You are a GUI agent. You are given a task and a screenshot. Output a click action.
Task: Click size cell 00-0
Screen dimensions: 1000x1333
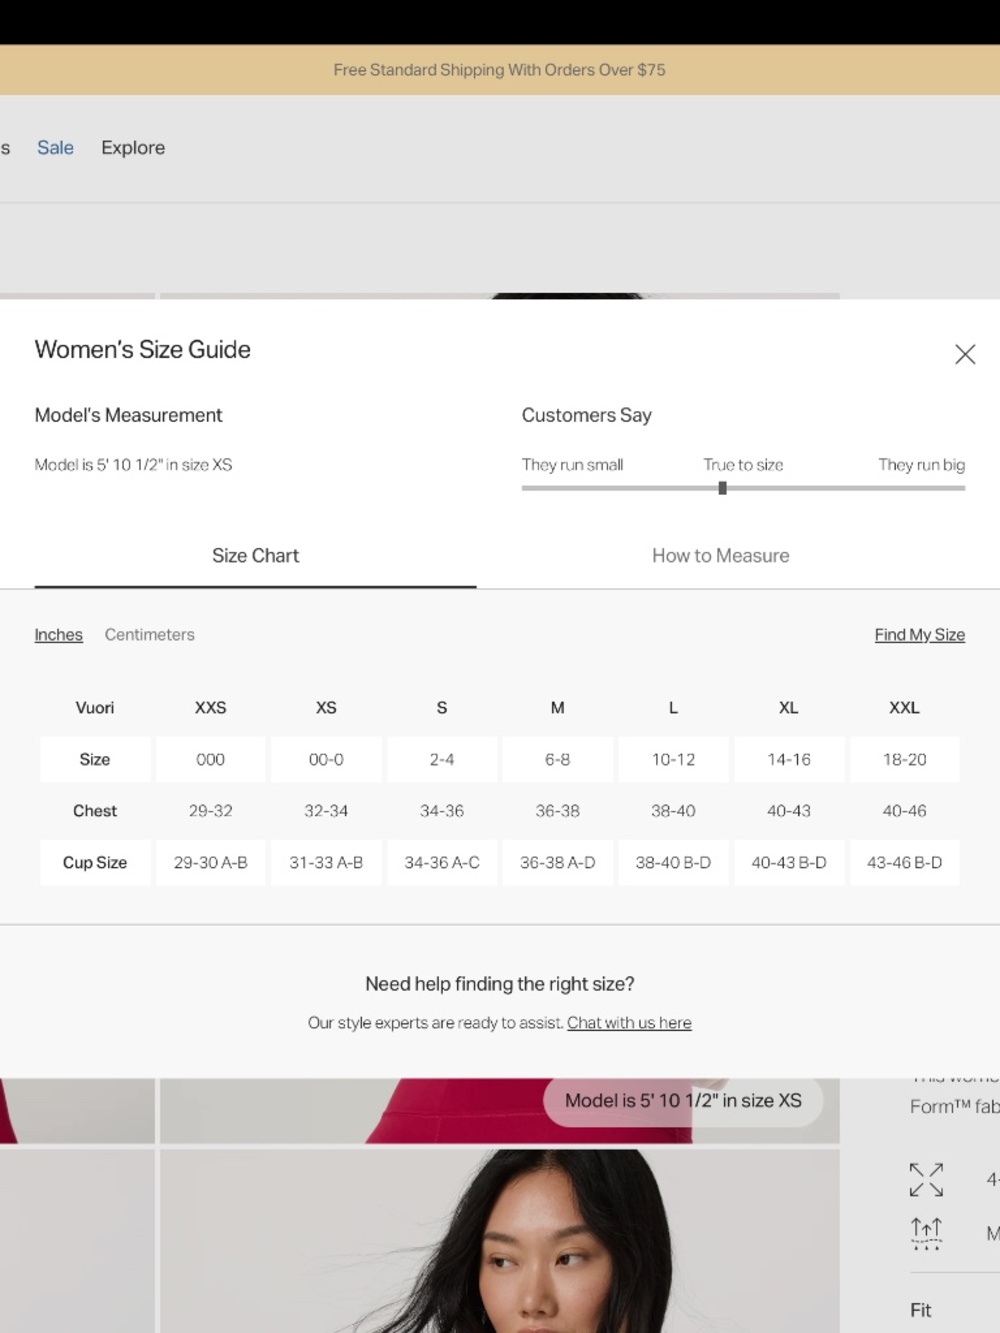coord(326,760)
